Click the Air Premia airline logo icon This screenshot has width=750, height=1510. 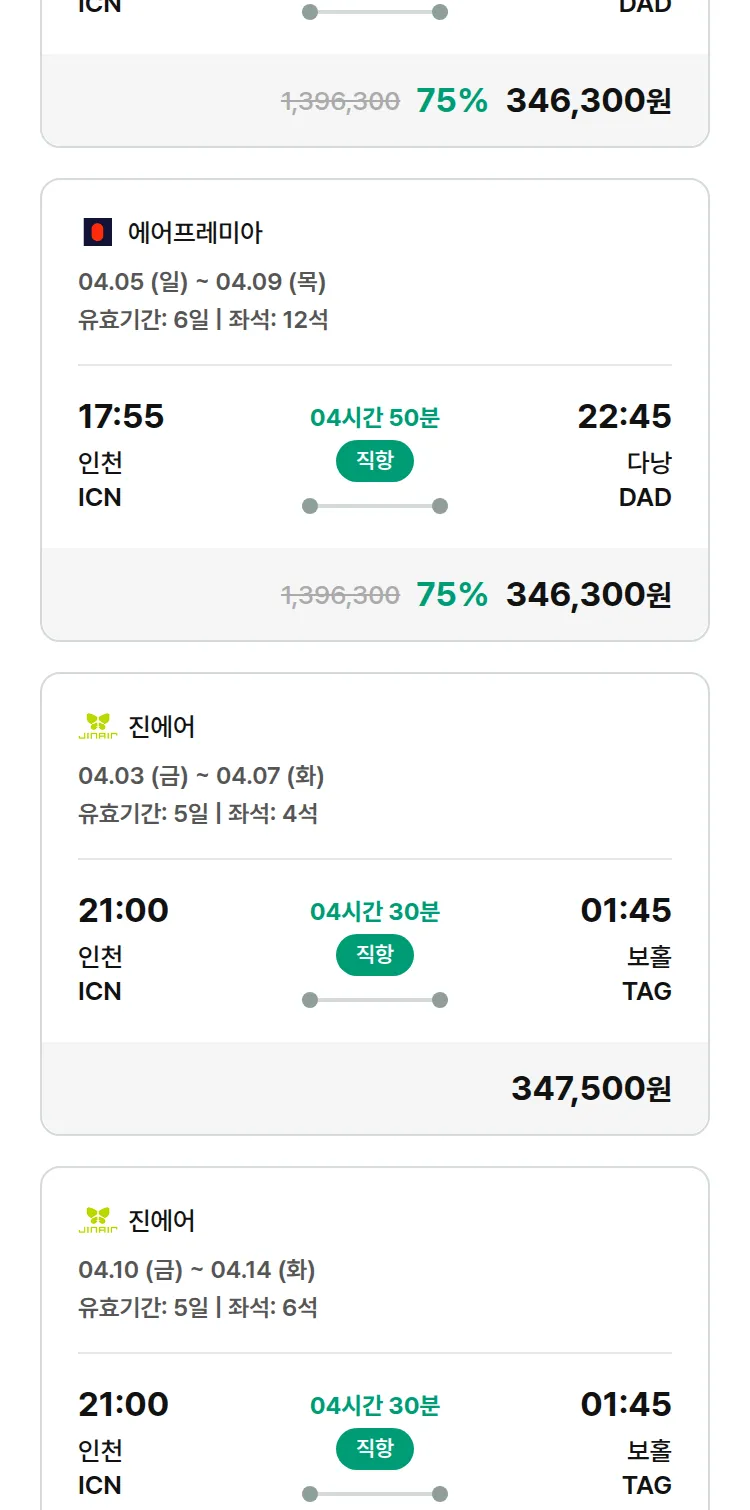coord(97,233)
